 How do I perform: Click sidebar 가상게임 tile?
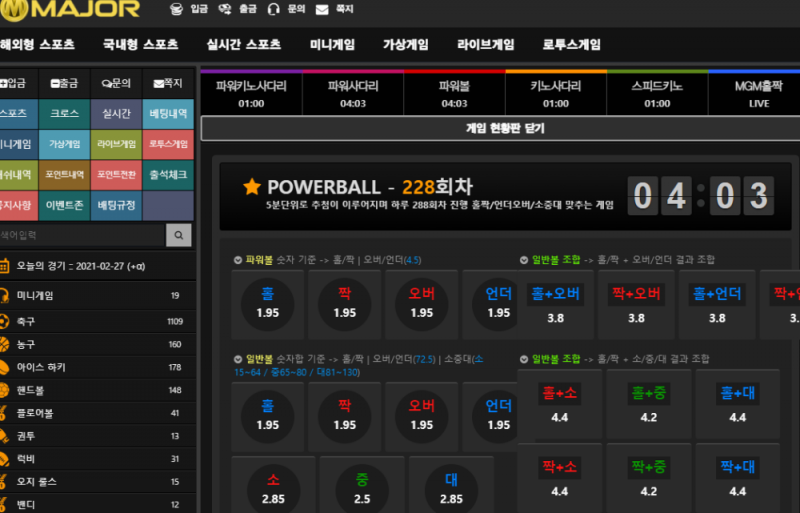point(65,144)
